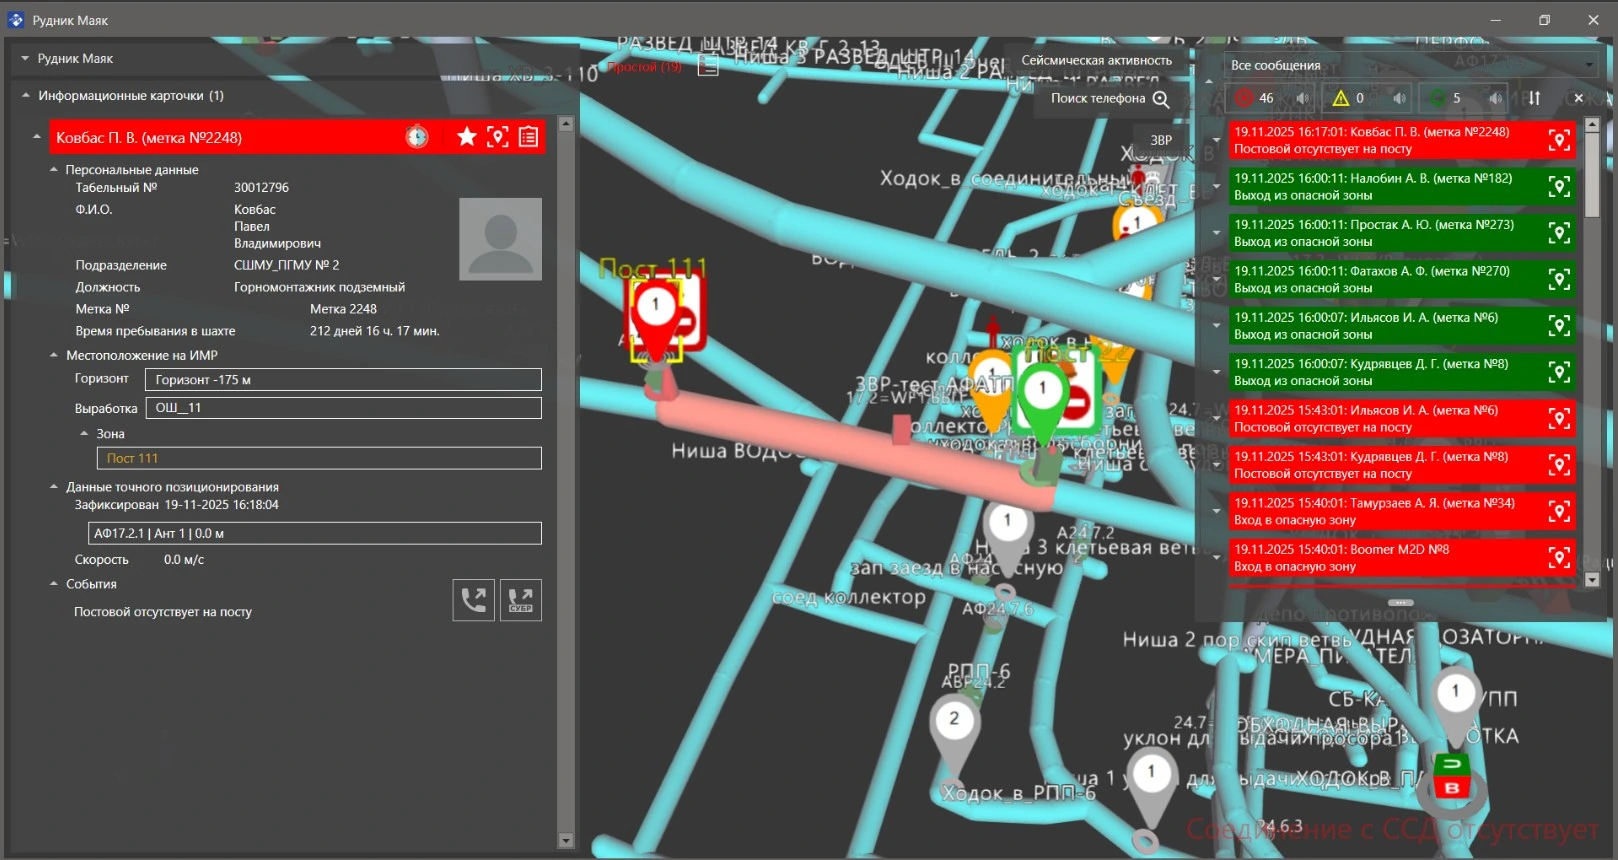The width and height of the screenshot is (1618, 860).
Task: Toggle sound for green info messages
Action: pyautogui.click(x=1494, y=98)
